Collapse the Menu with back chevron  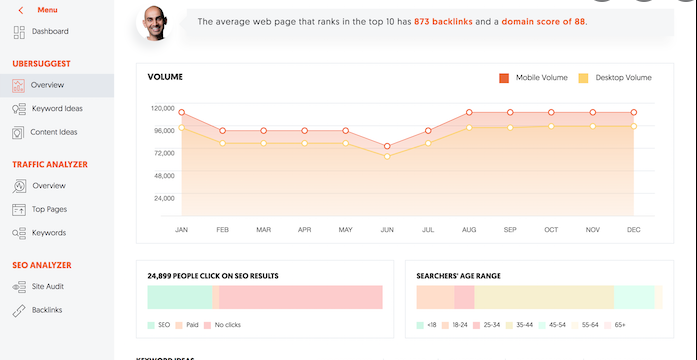tap(20, 10)
